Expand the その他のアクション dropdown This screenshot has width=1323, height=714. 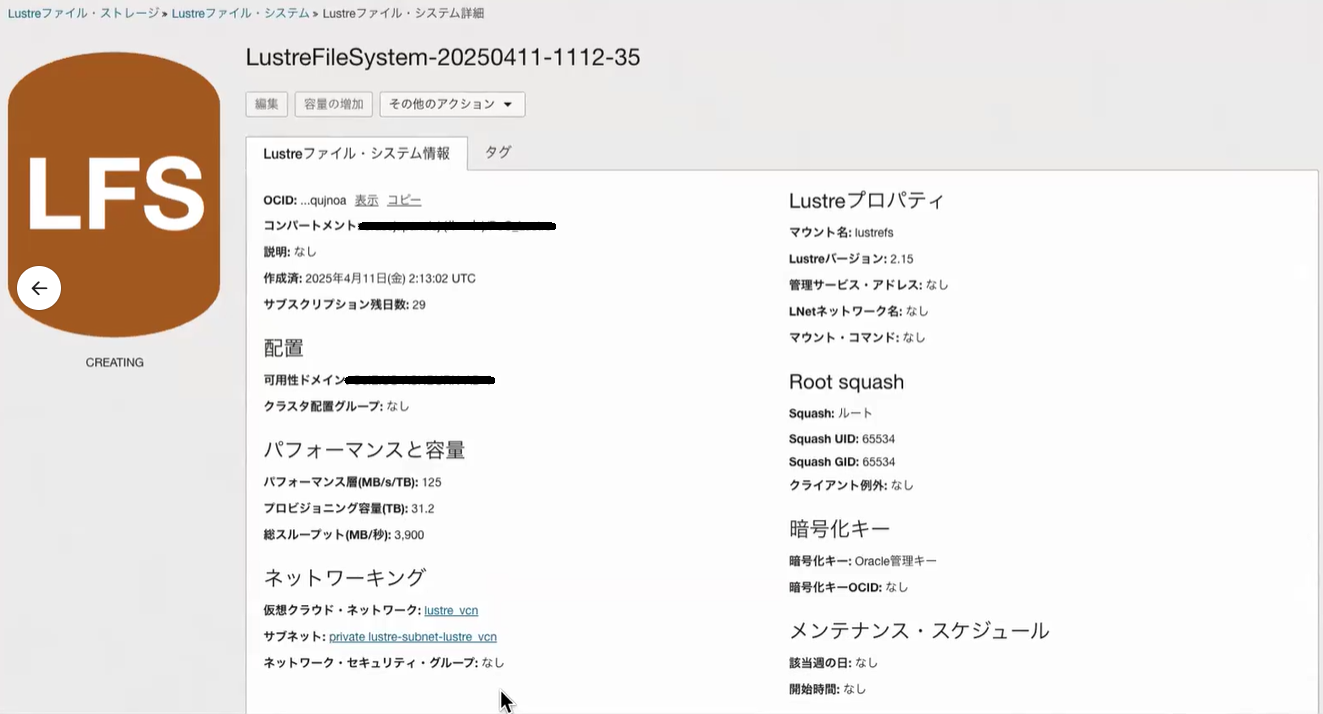pos(452,104)
